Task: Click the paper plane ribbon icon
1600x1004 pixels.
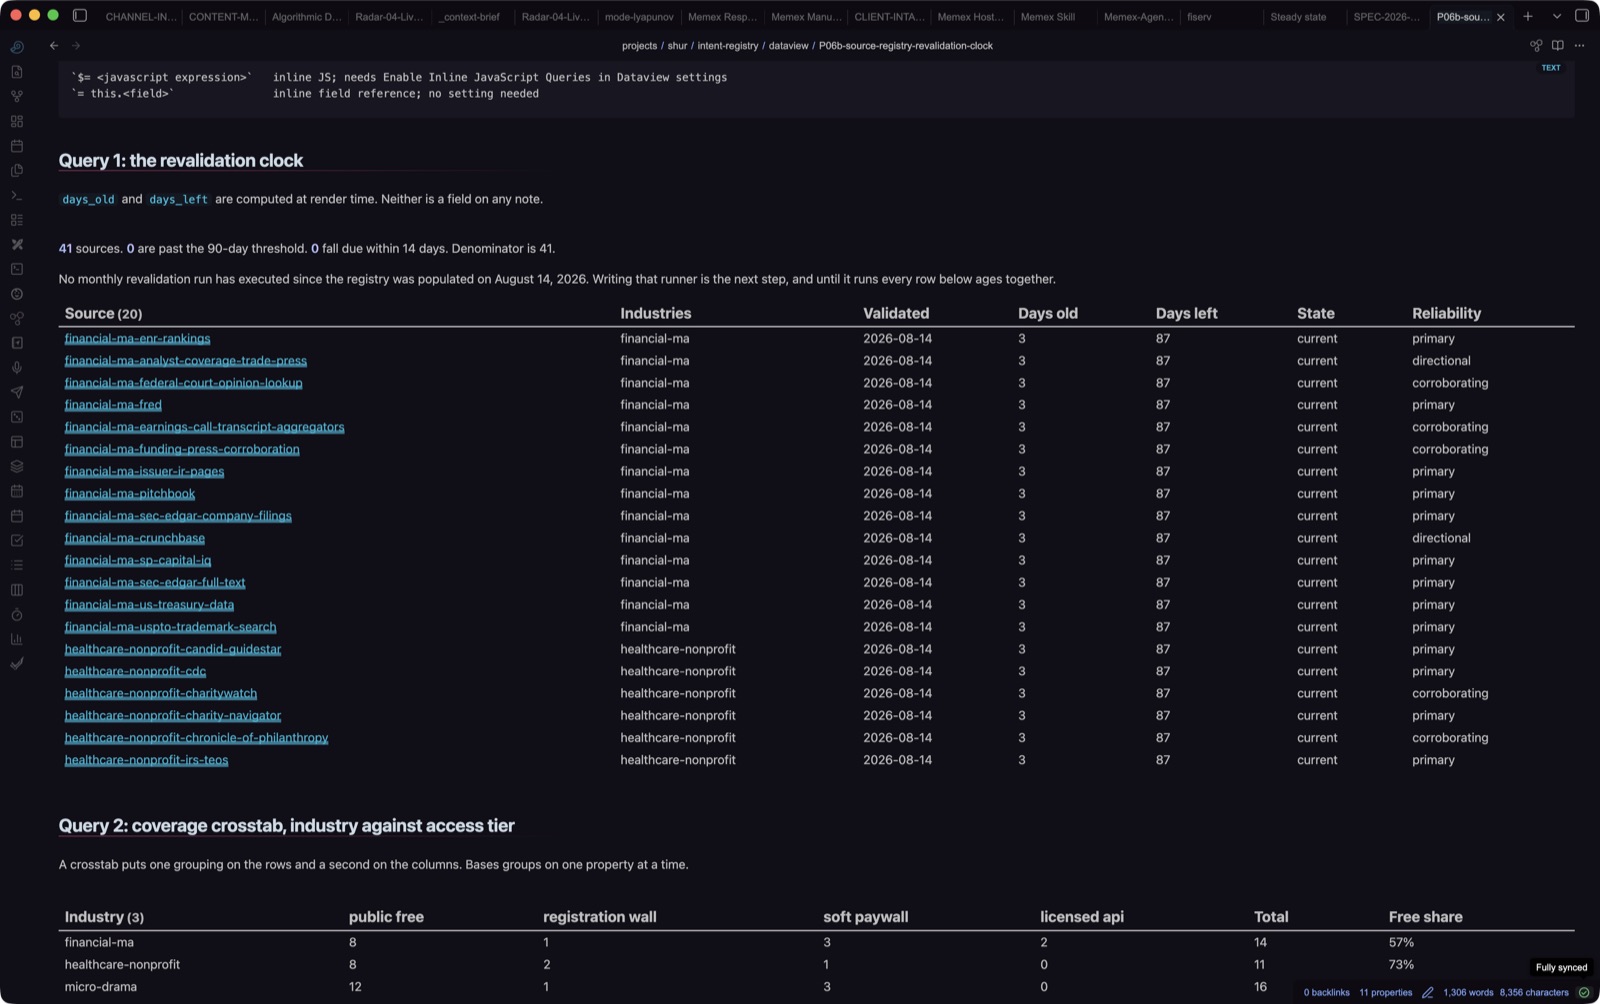Action: (17, 392)
